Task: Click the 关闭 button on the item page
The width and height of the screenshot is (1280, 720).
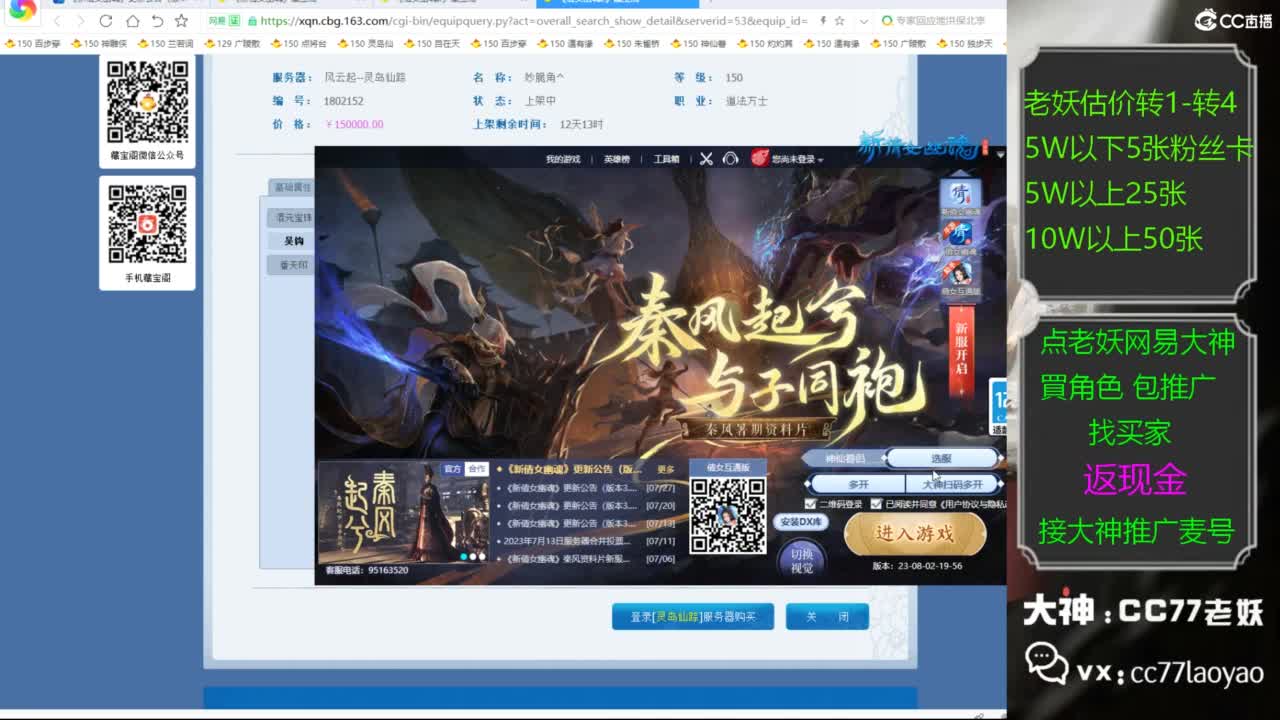Action: click(x=827, y=617)
